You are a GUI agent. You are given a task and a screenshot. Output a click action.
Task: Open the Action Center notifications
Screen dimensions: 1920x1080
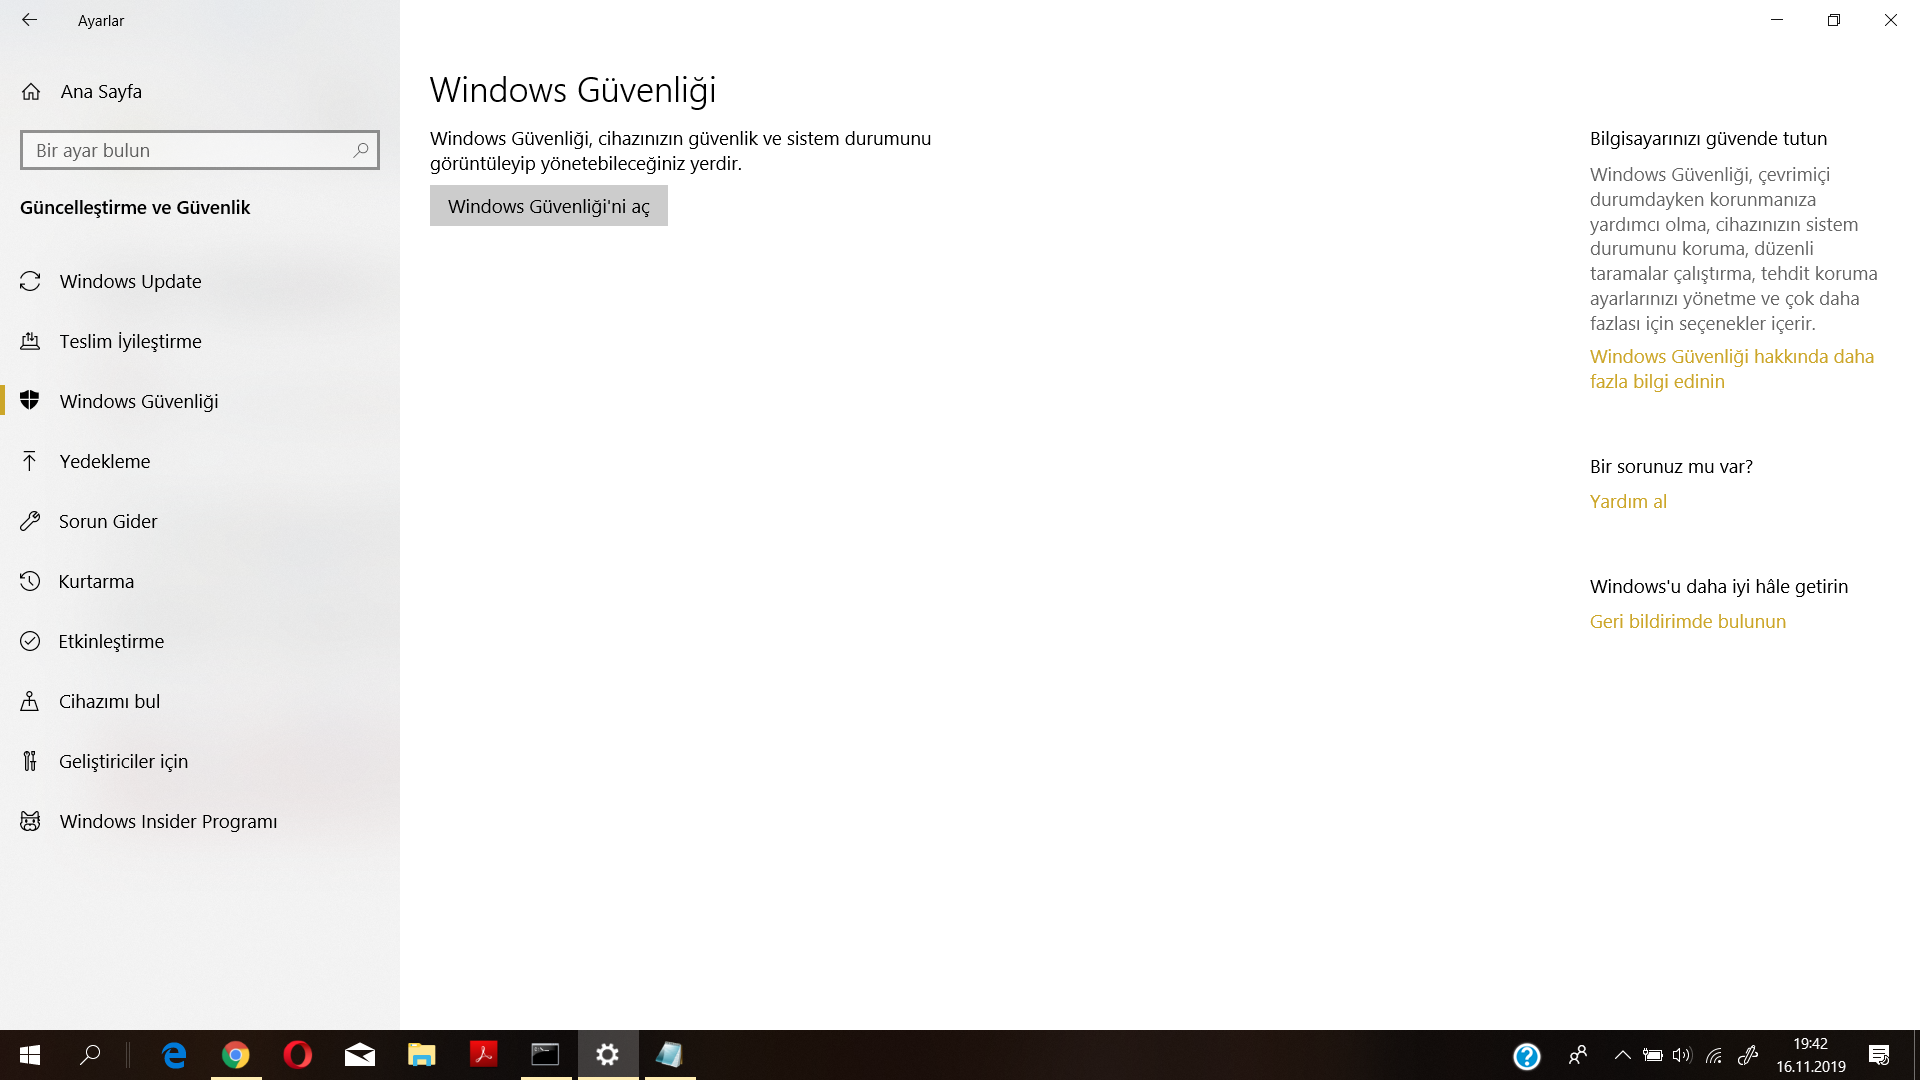[1879, 1055]
